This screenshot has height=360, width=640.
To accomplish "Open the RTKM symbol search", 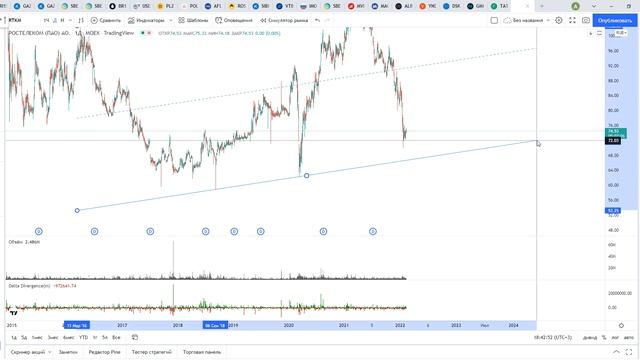I will click(15, 20).
